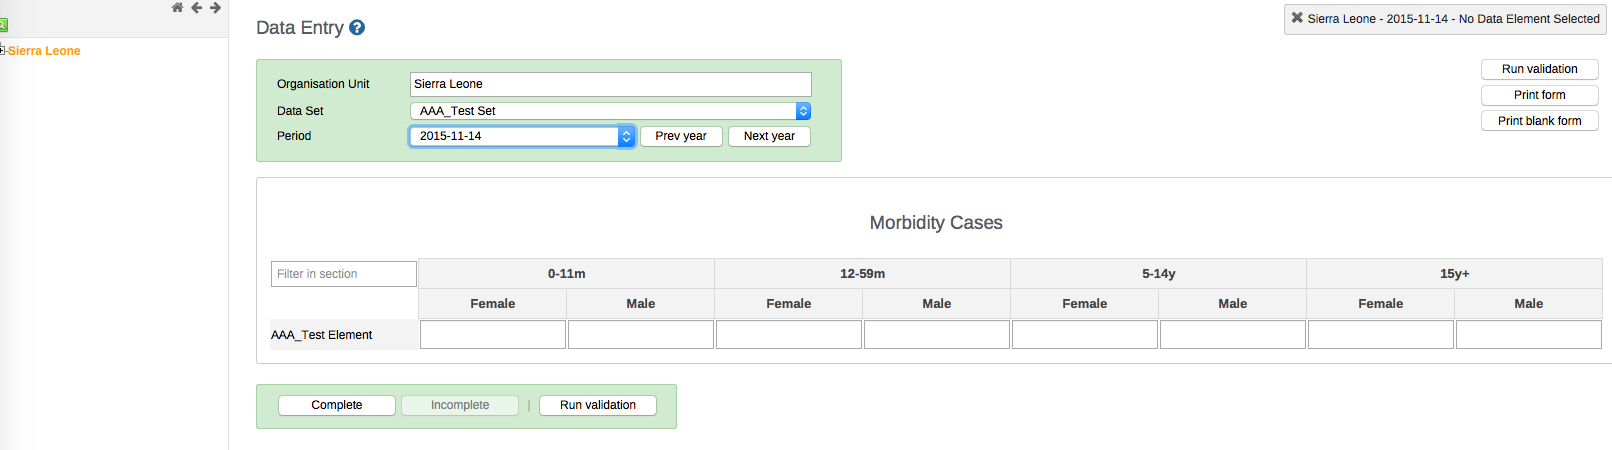Click the home icon in the sidebar header
This screenshot has height=450, width=1612.
point(177,8)
